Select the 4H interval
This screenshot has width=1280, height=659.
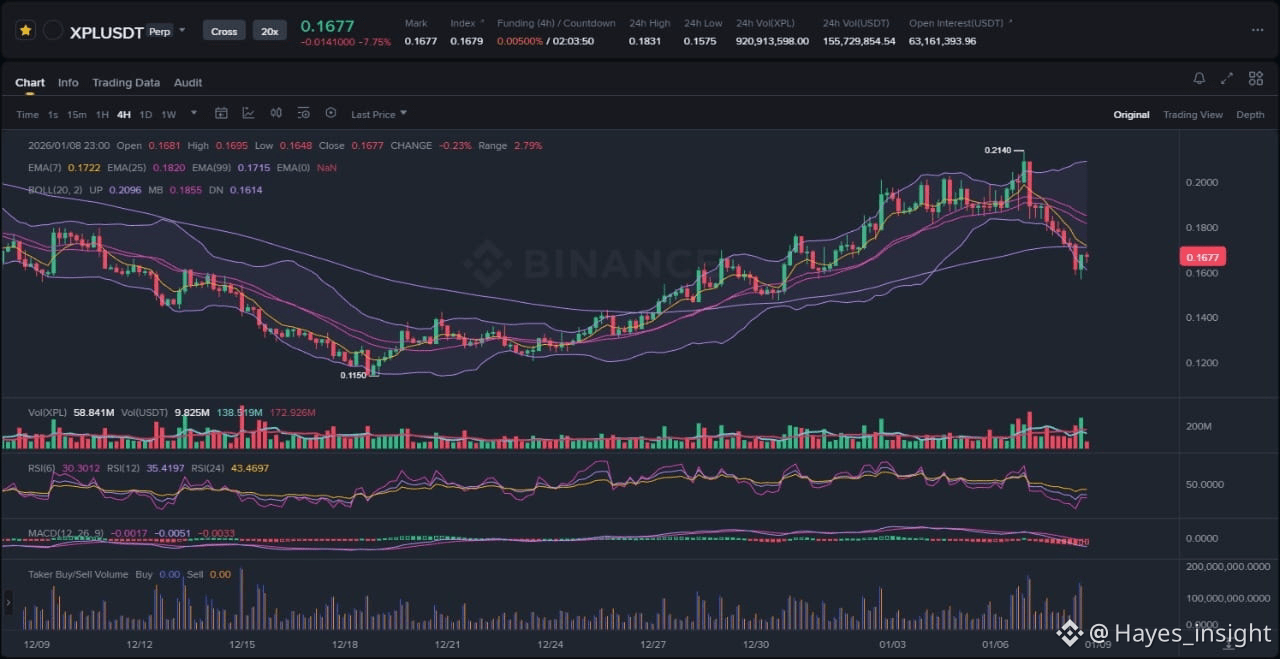[124, 114]
